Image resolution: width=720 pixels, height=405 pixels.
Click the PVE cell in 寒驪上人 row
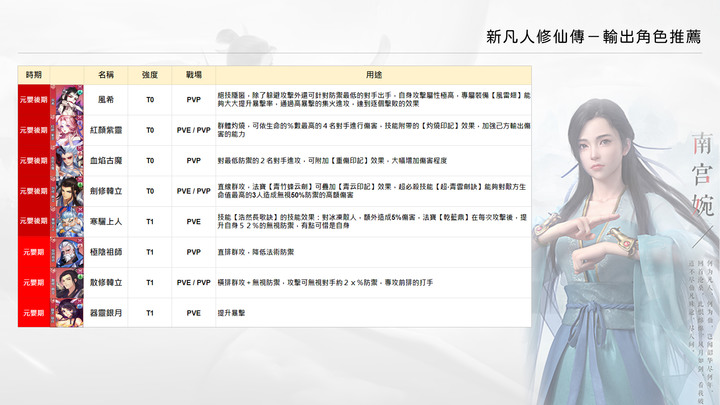click(193, 221)
